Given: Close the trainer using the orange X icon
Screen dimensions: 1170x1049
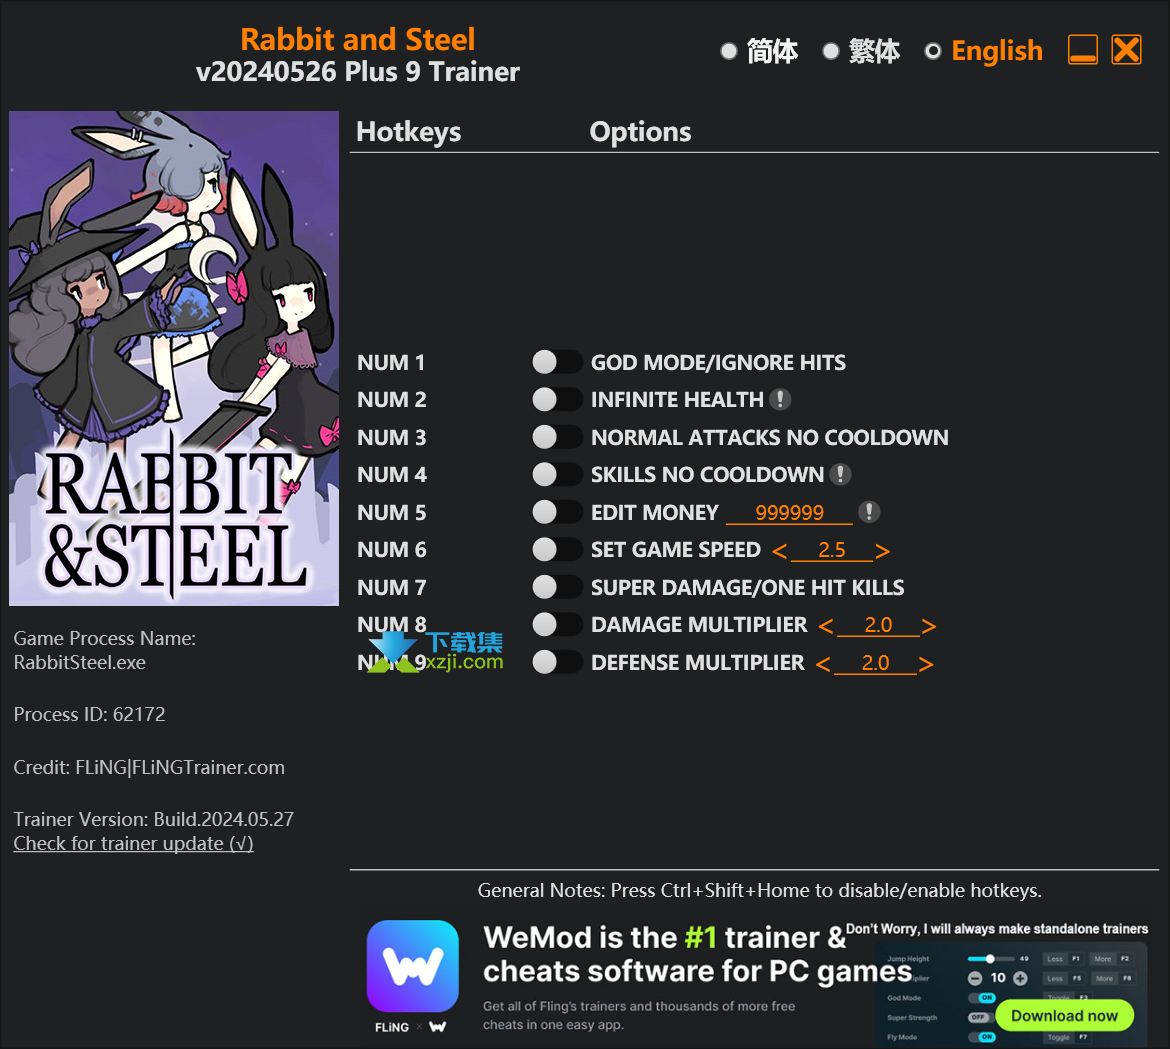Looking at the screenshot, I should (1126, 50).
